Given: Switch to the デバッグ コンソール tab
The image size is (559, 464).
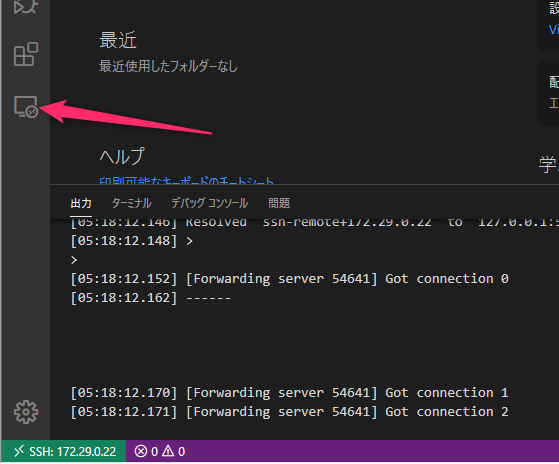Looking at the screenshot, I should point(210,203).
